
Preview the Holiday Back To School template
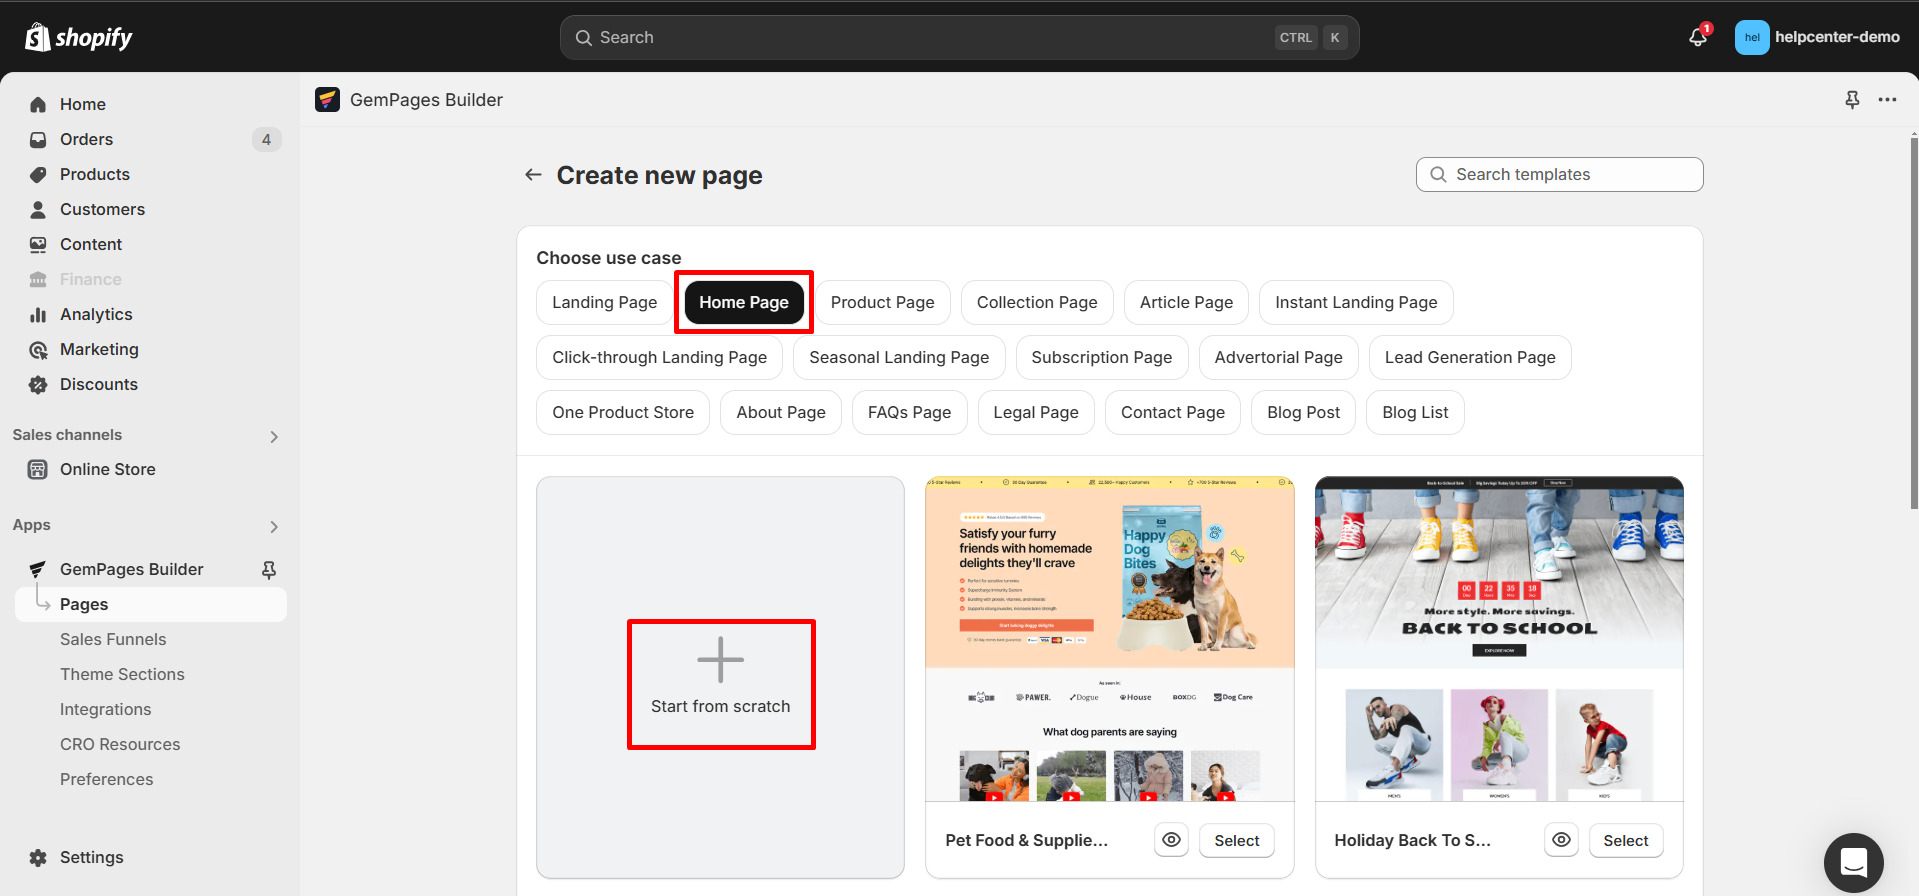(1561, 840)
